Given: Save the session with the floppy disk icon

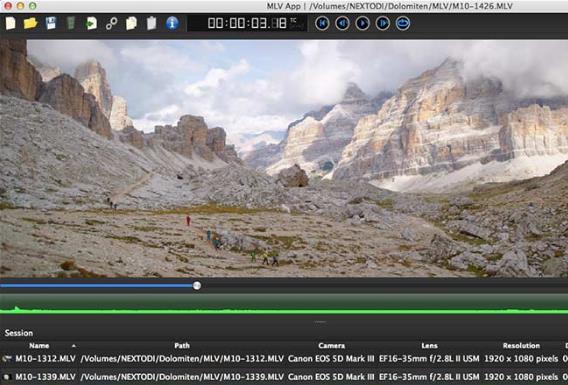Looking at the screenshot, I should pos(51,24).
